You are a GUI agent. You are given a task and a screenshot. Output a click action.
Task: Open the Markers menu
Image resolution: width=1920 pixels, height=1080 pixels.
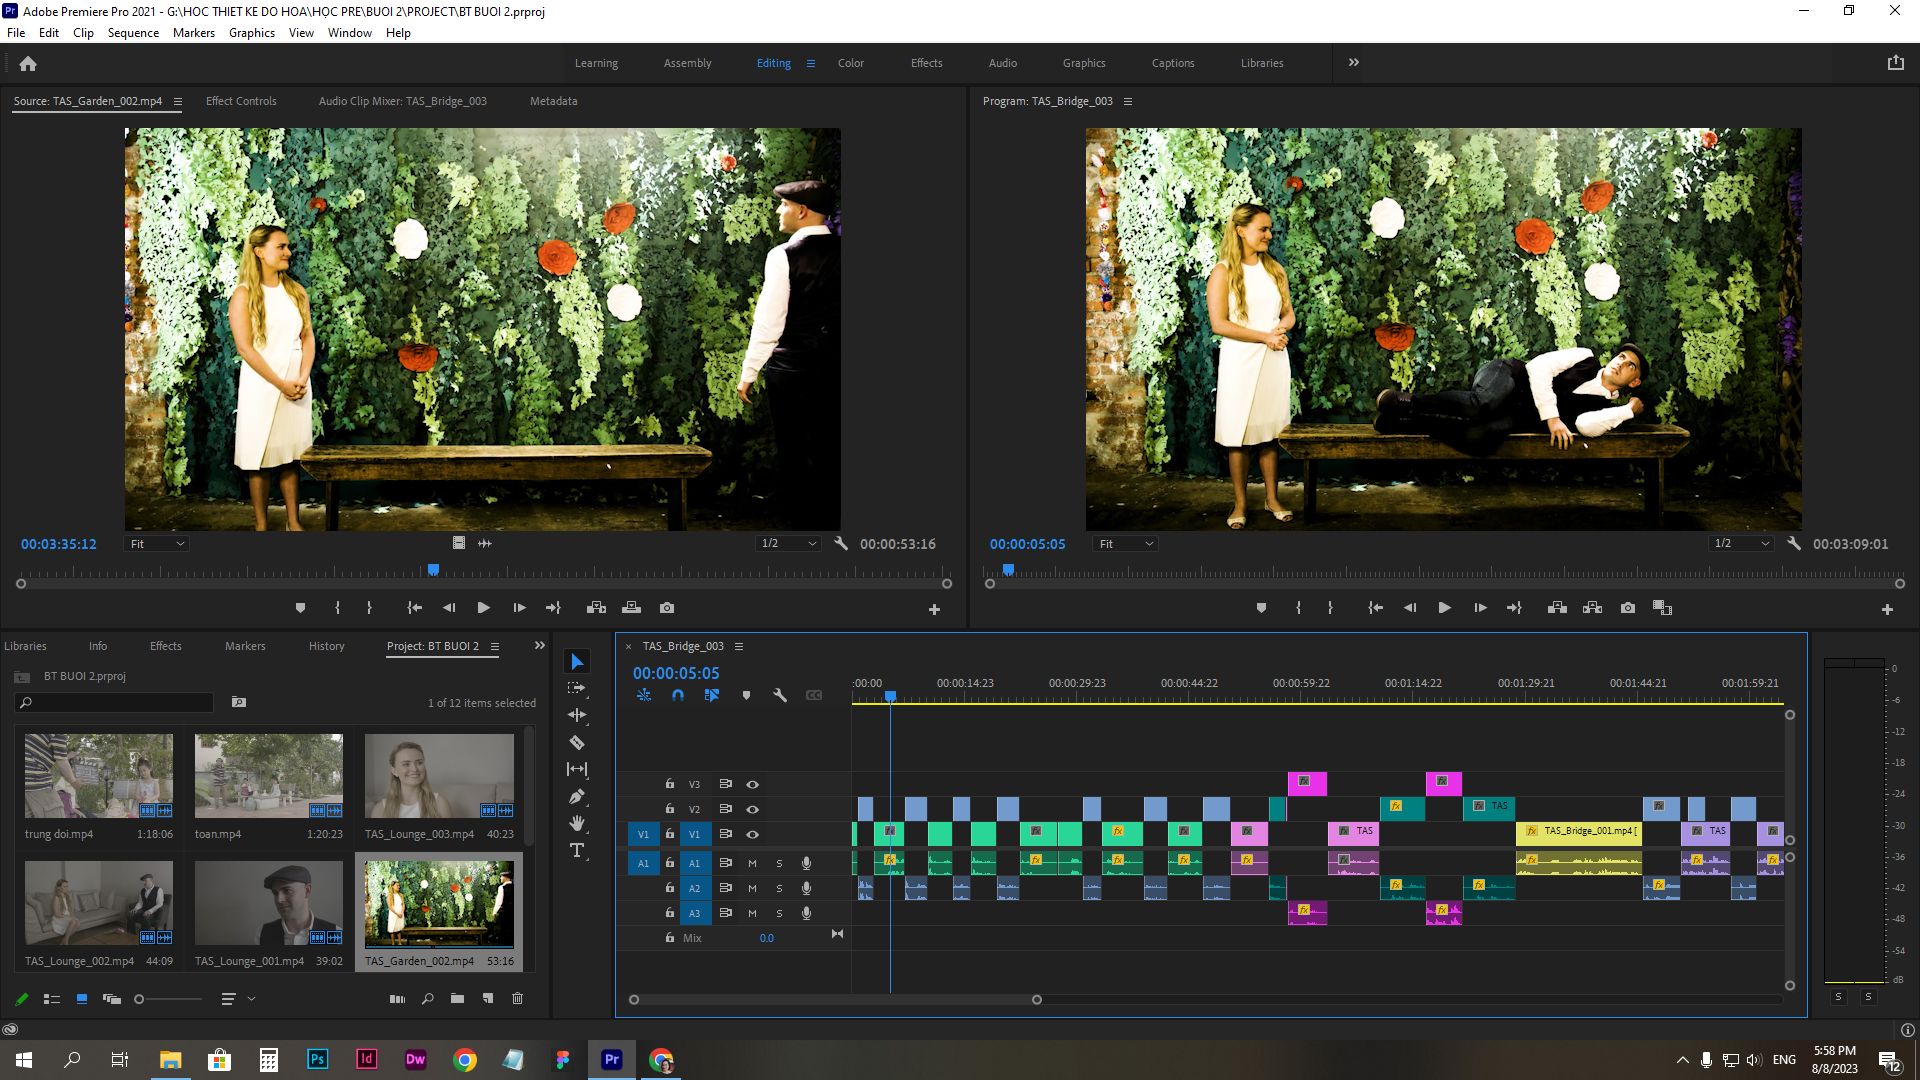coord(193,33)
